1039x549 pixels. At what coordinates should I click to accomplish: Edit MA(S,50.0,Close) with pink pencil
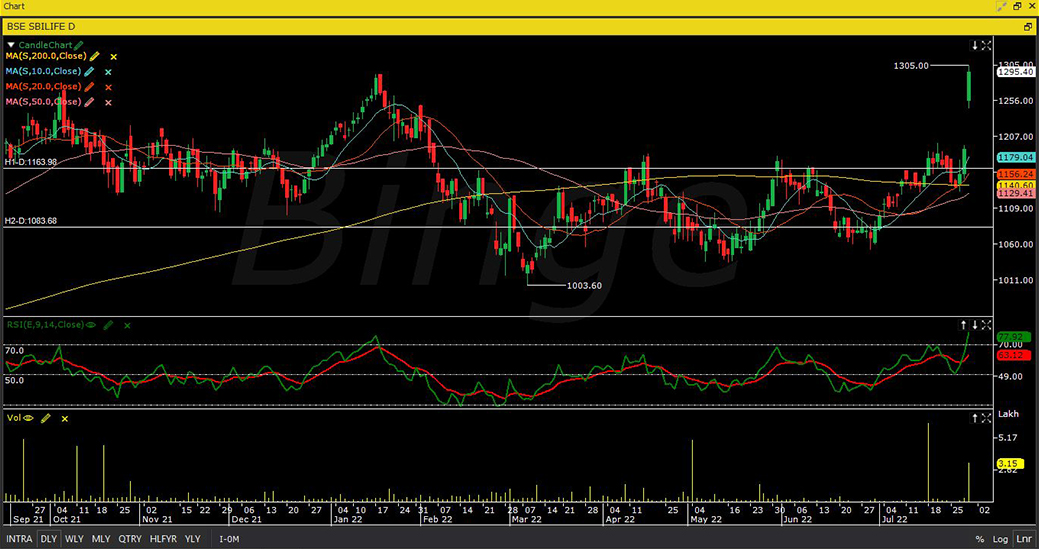[89, 102]
